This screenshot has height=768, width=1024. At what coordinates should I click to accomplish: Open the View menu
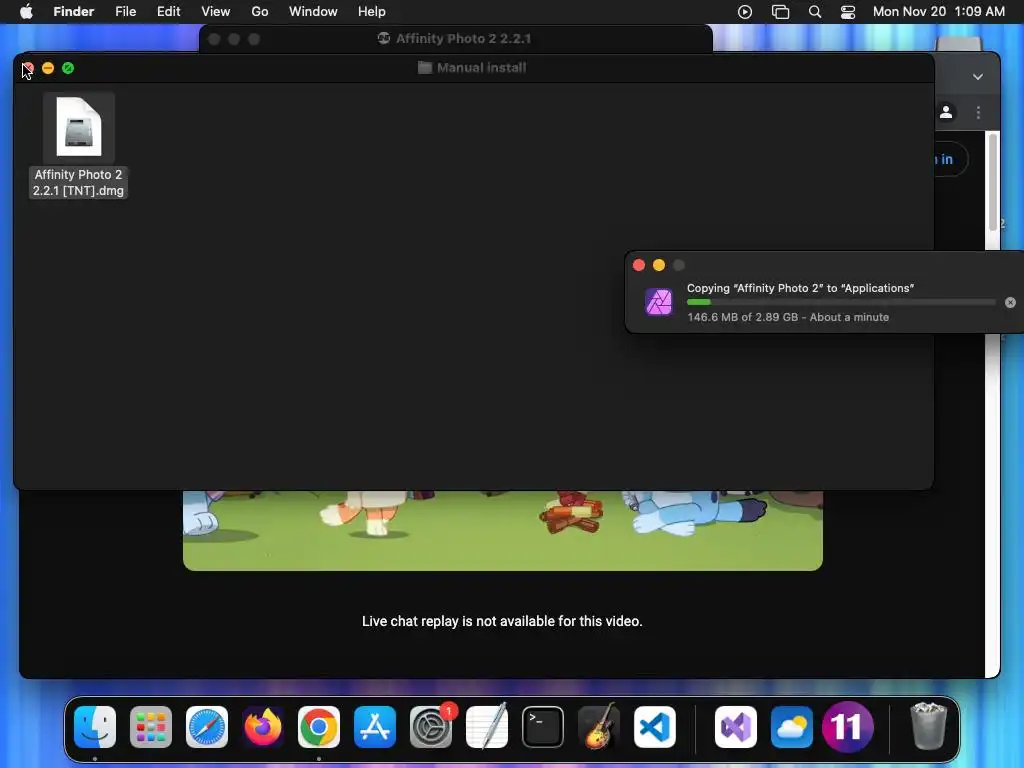point(216,12)
